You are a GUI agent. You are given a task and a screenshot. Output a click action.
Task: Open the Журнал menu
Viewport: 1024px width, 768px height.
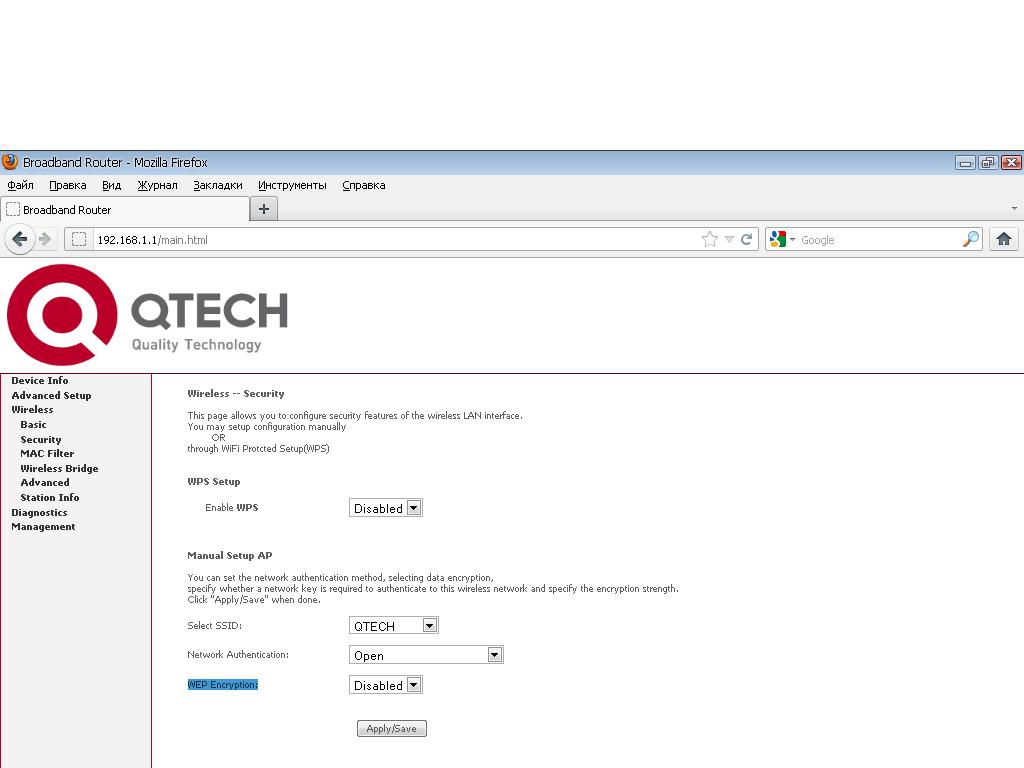[157, 185]
